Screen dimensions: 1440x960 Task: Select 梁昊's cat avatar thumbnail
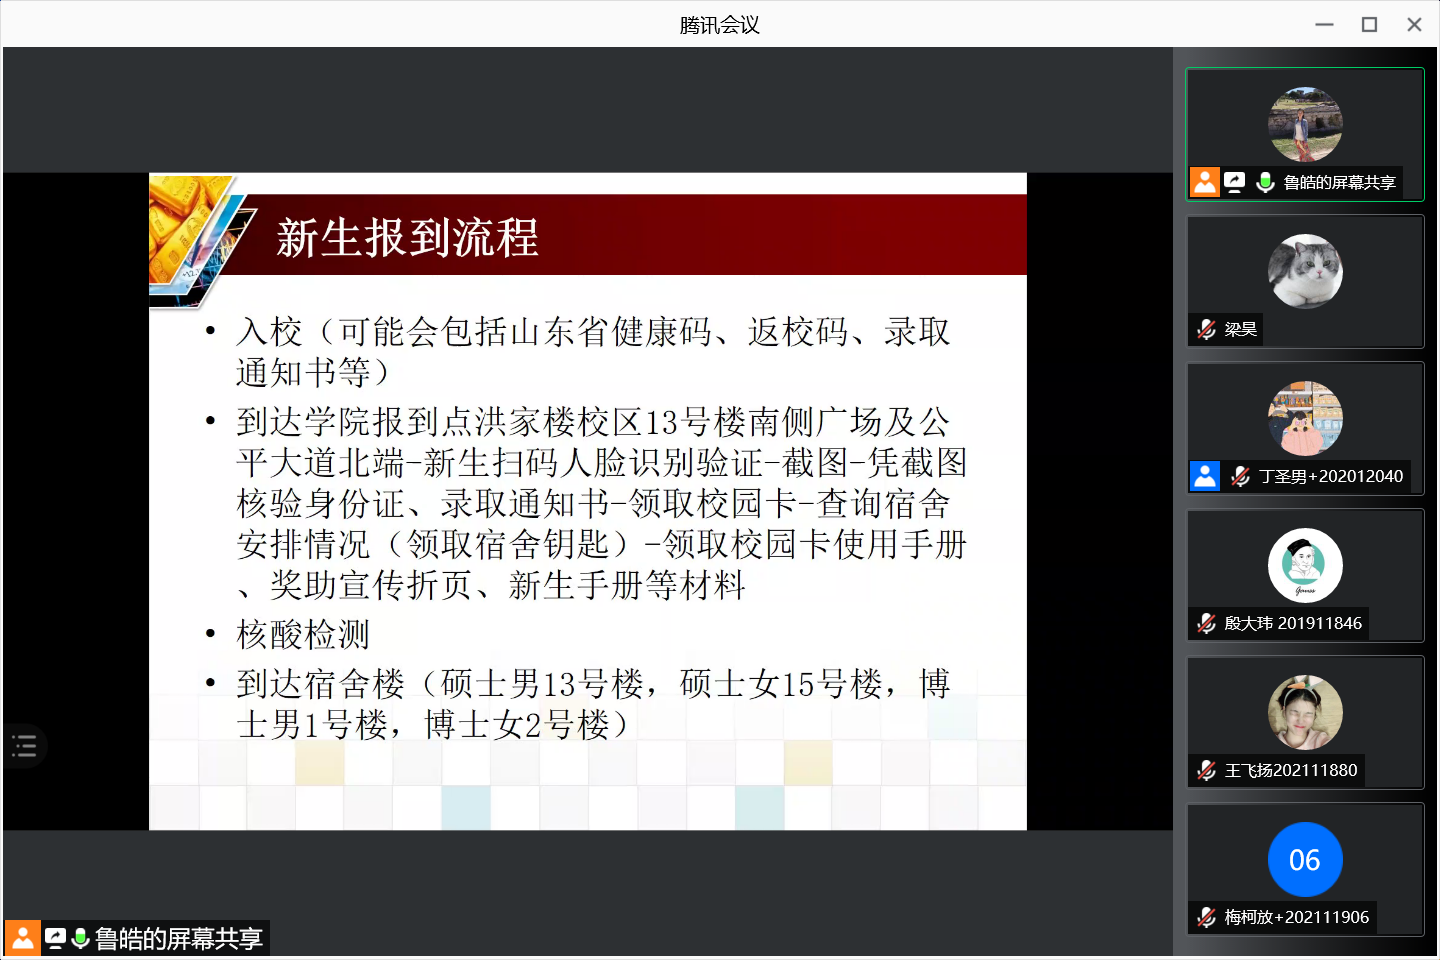1305,271
